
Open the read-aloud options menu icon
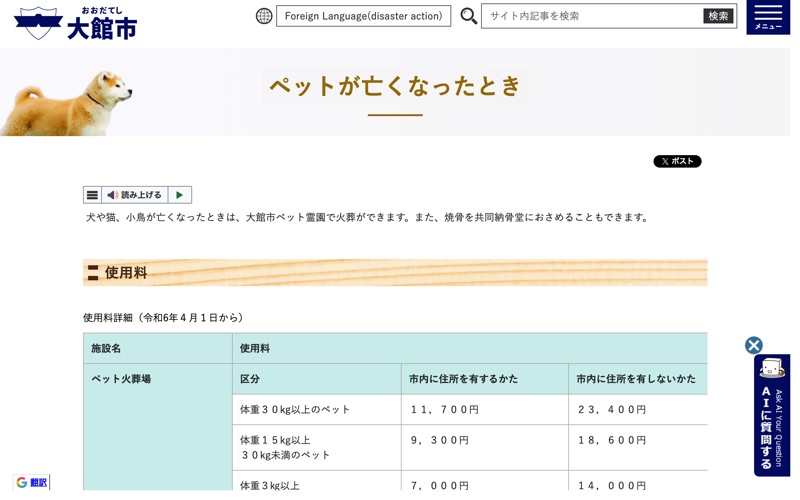click(x=92, y=195)
